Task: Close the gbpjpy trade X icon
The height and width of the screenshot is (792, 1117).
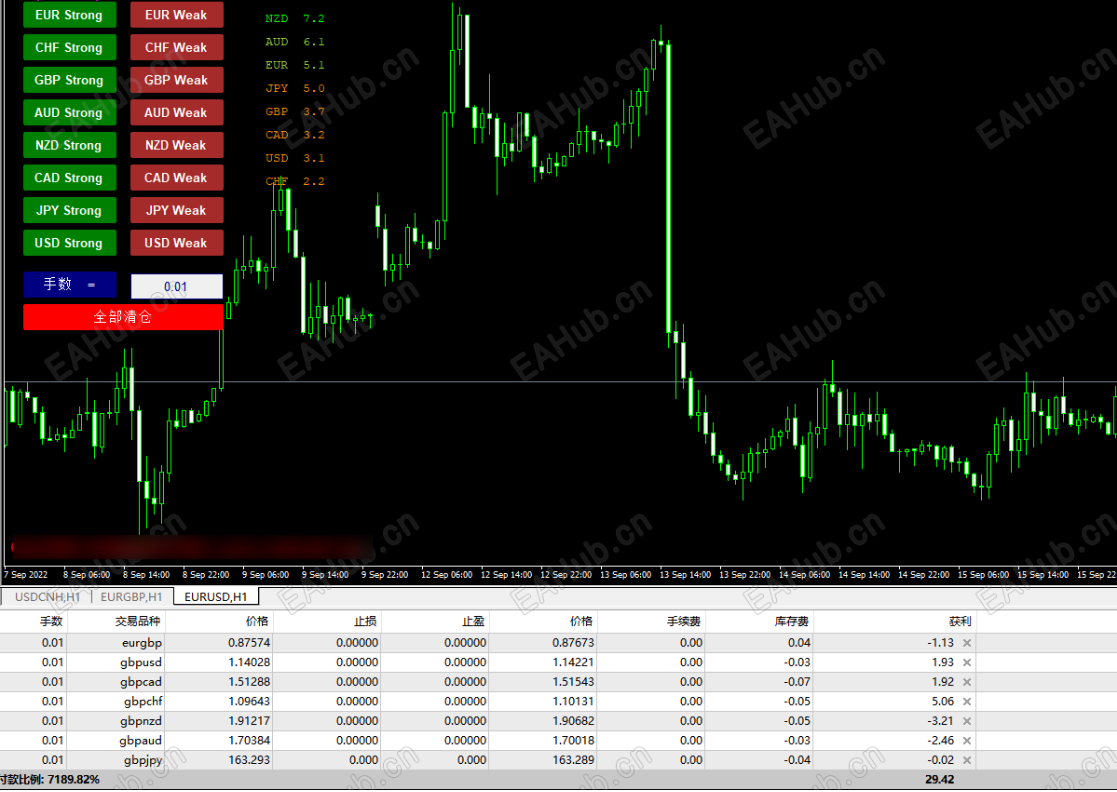Action: pyautogui.click(x=967, y=761)
